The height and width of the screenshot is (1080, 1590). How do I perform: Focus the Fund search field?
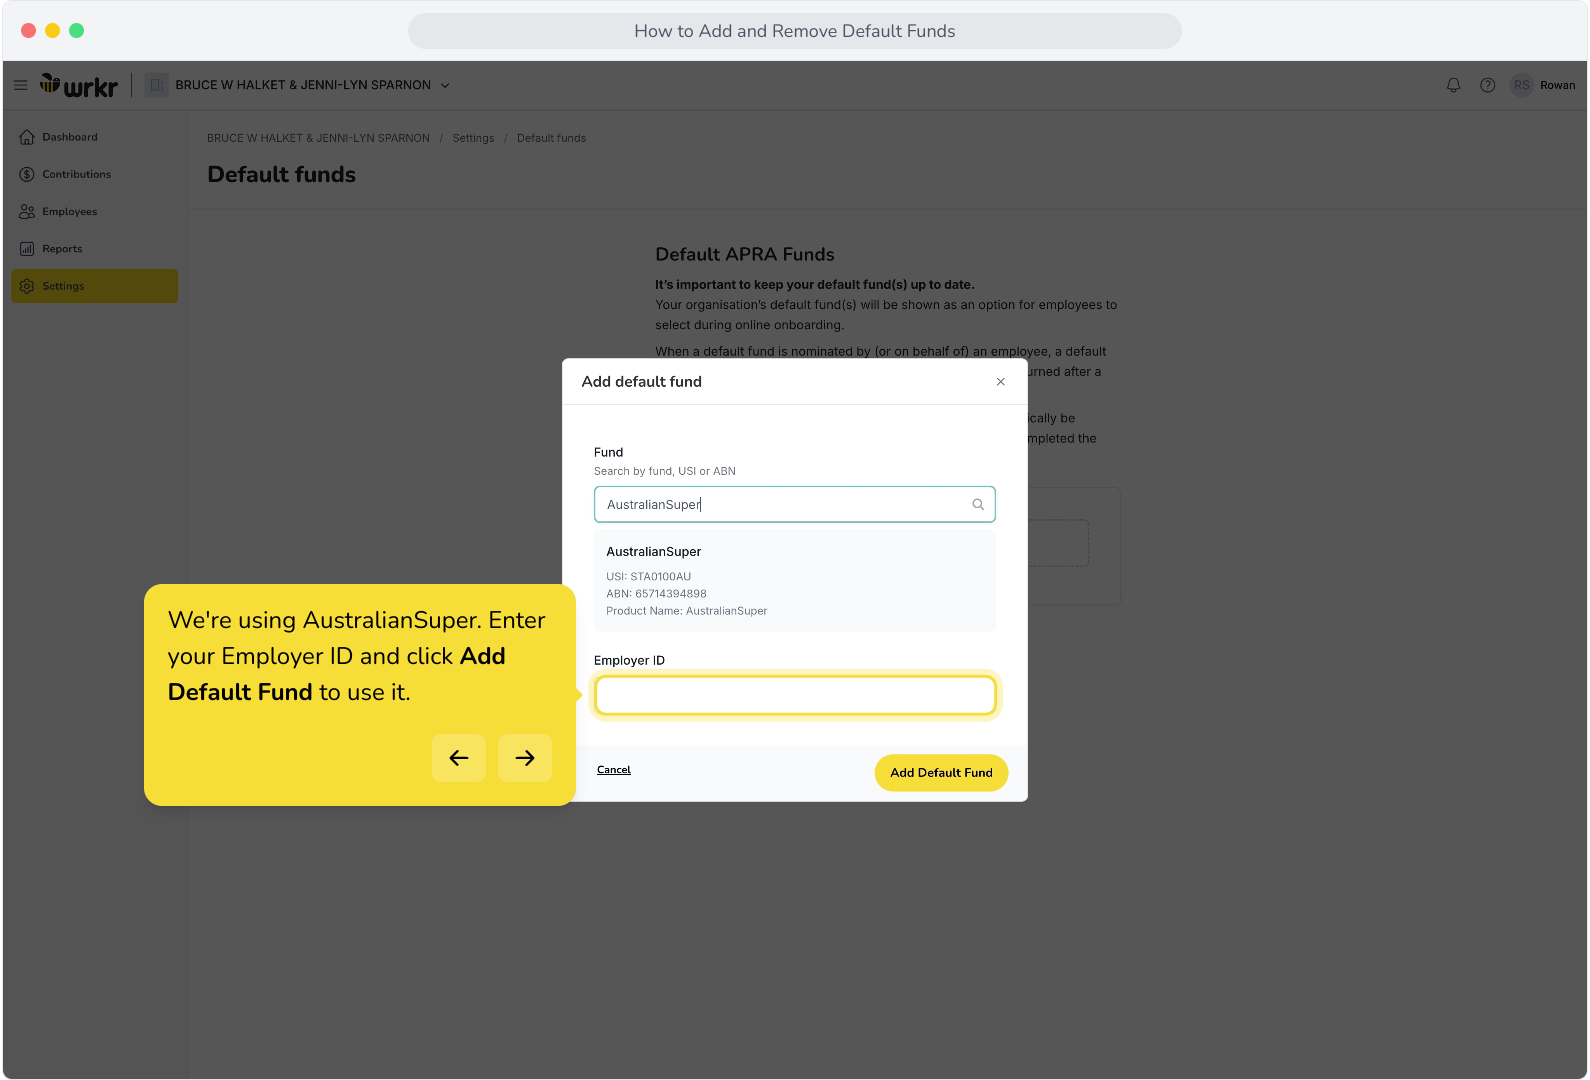point(795,504)
